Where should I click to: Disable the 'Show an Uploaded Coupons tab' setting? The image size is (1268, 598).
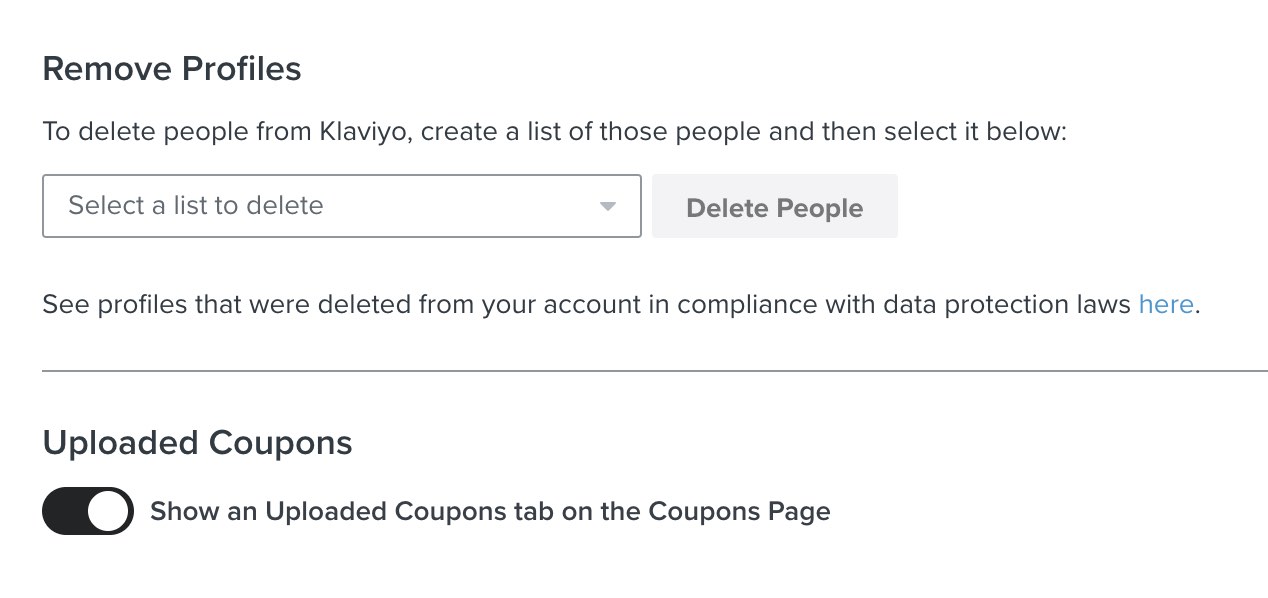(x=87, y=511)
